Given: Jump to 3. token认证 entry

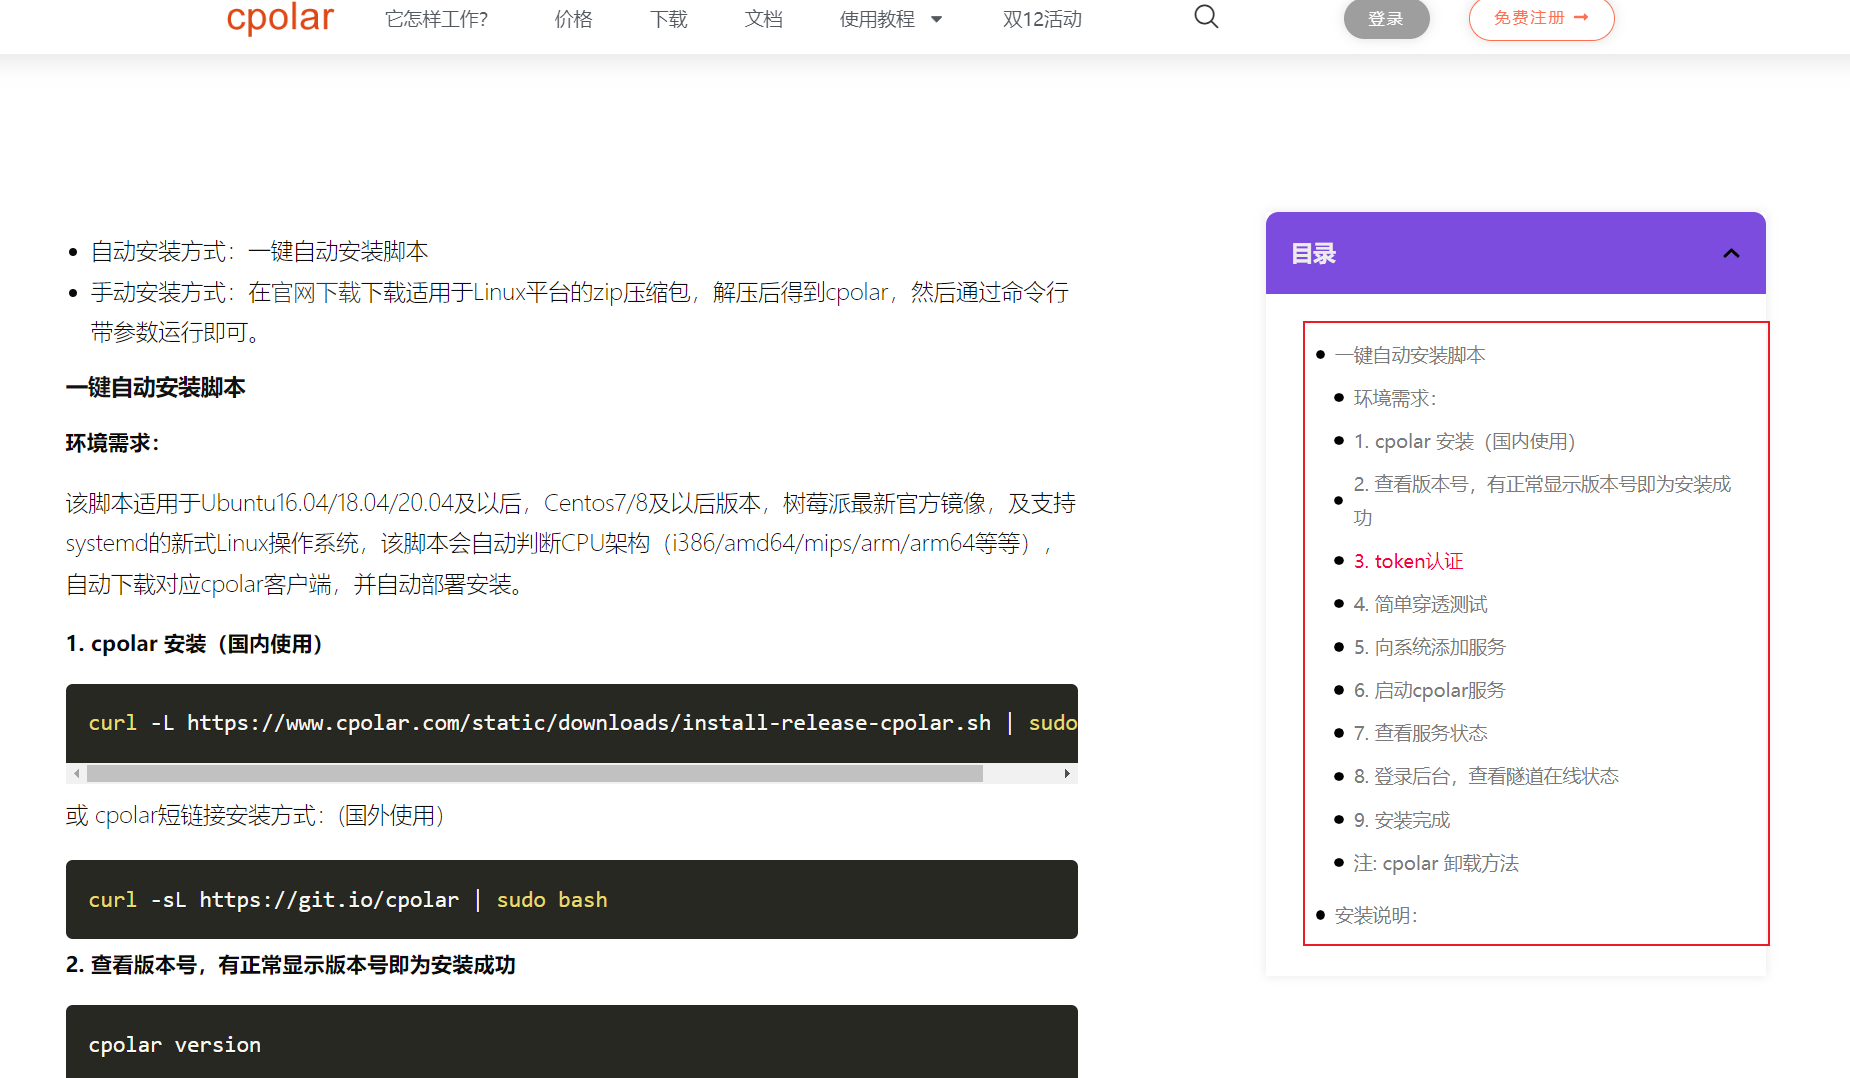Looking at the screenshot, I should pos(1408,561).
